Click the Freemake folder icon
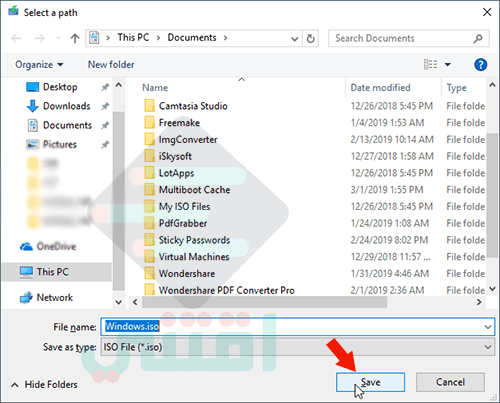Viewport: 500px width, 403px height. pyautogui.click(x=149, y=122)
